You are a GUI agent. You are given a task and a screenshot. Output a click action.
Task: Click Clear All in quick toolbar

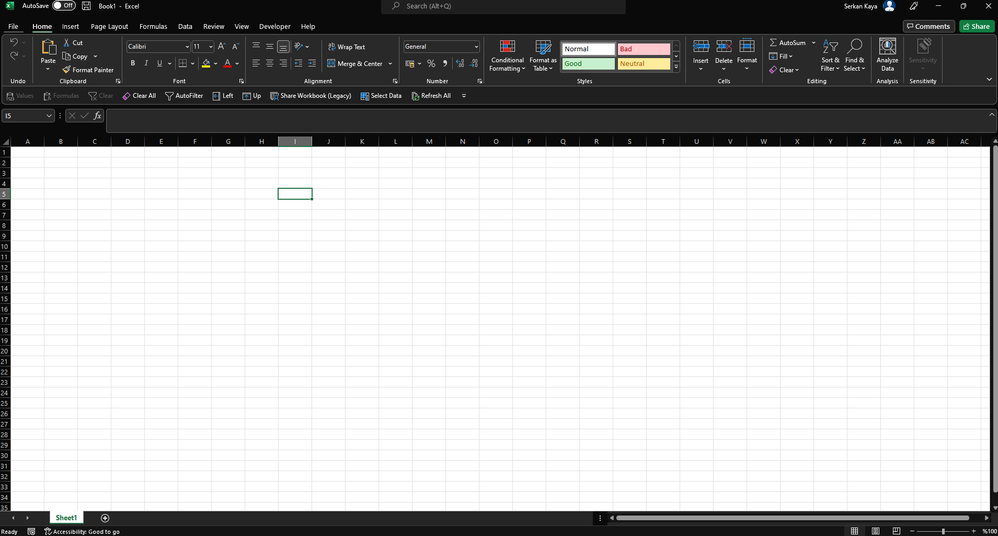point(139,95)
